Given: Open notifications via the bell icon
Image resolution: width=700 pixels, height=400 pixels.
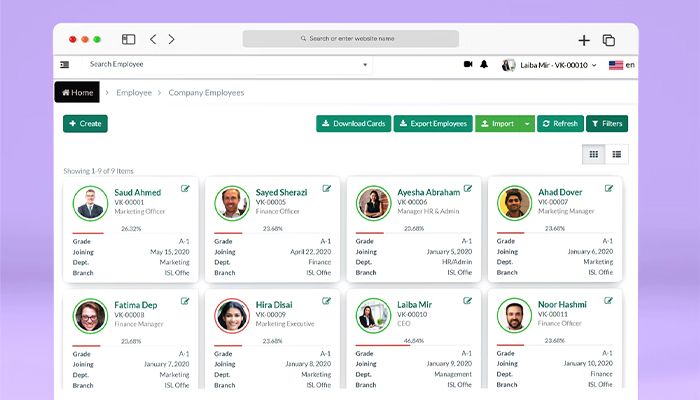Looking at the screenshot, I should tap(484, 64).
